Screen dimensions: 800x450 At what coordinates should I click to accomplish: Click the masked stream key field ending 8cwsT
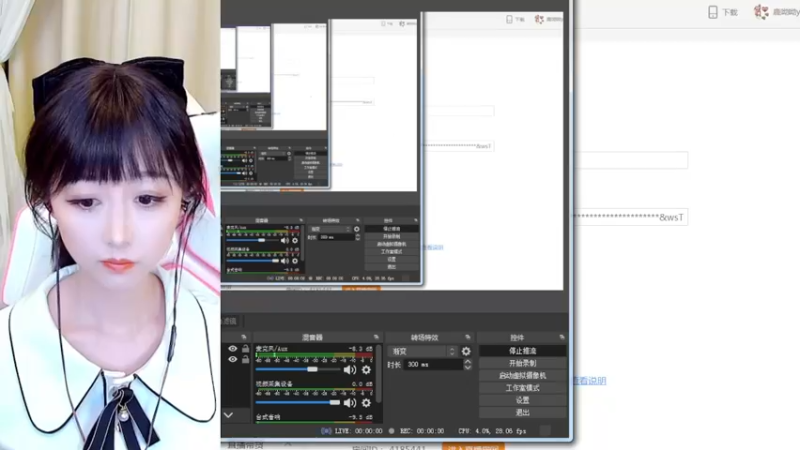point(631,217)
